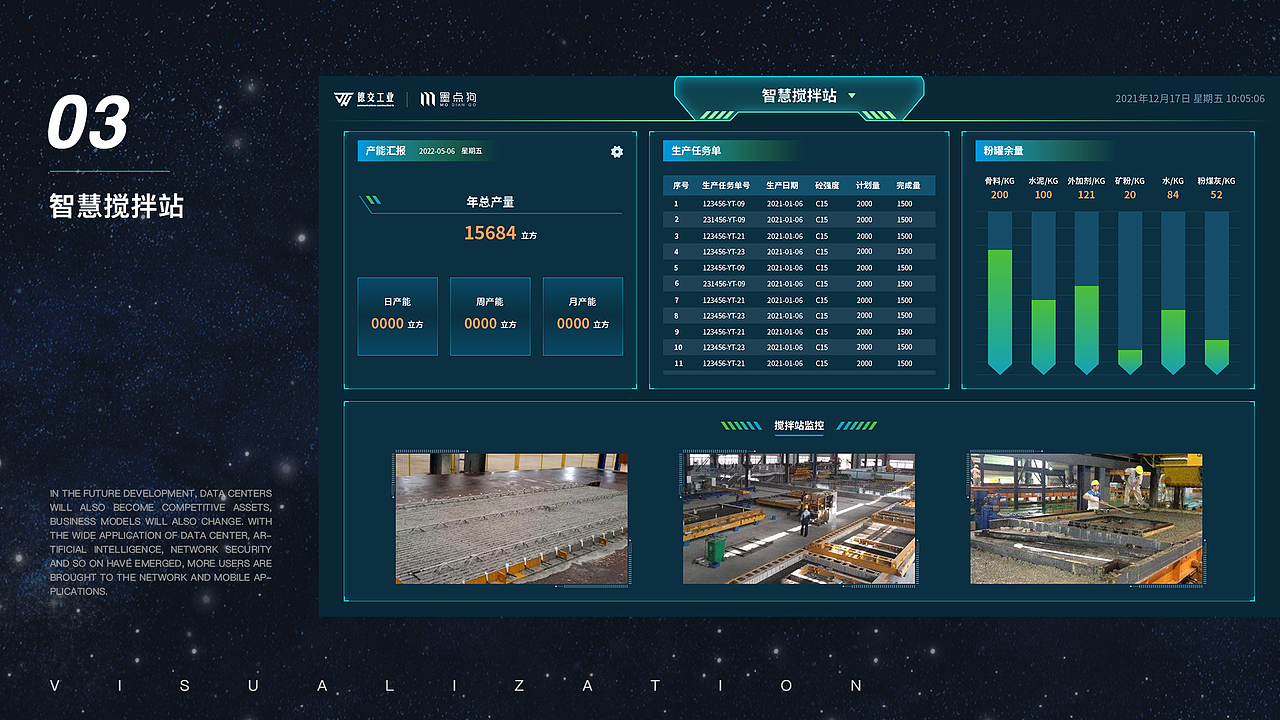The image size is (1280, 720).
Task: Select the 周产能 capacity card
Action: [x=490, y=316]
